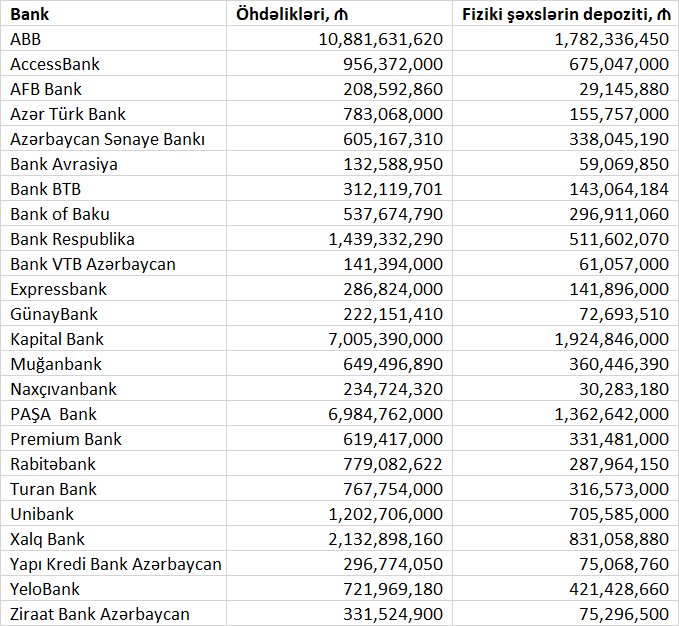Image resolution: width=679 pixels, height=626 pixels.
Task: Click the Ziraat Bank Azərbaycan cell
Action: coord(113,613)
